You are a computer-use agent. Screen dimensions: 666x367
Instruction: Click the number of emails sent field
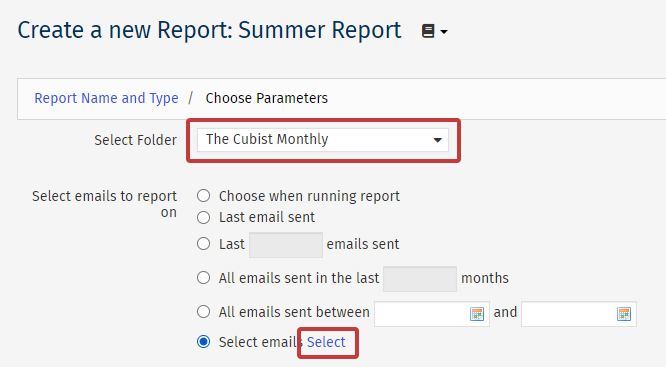pos(286,245)
